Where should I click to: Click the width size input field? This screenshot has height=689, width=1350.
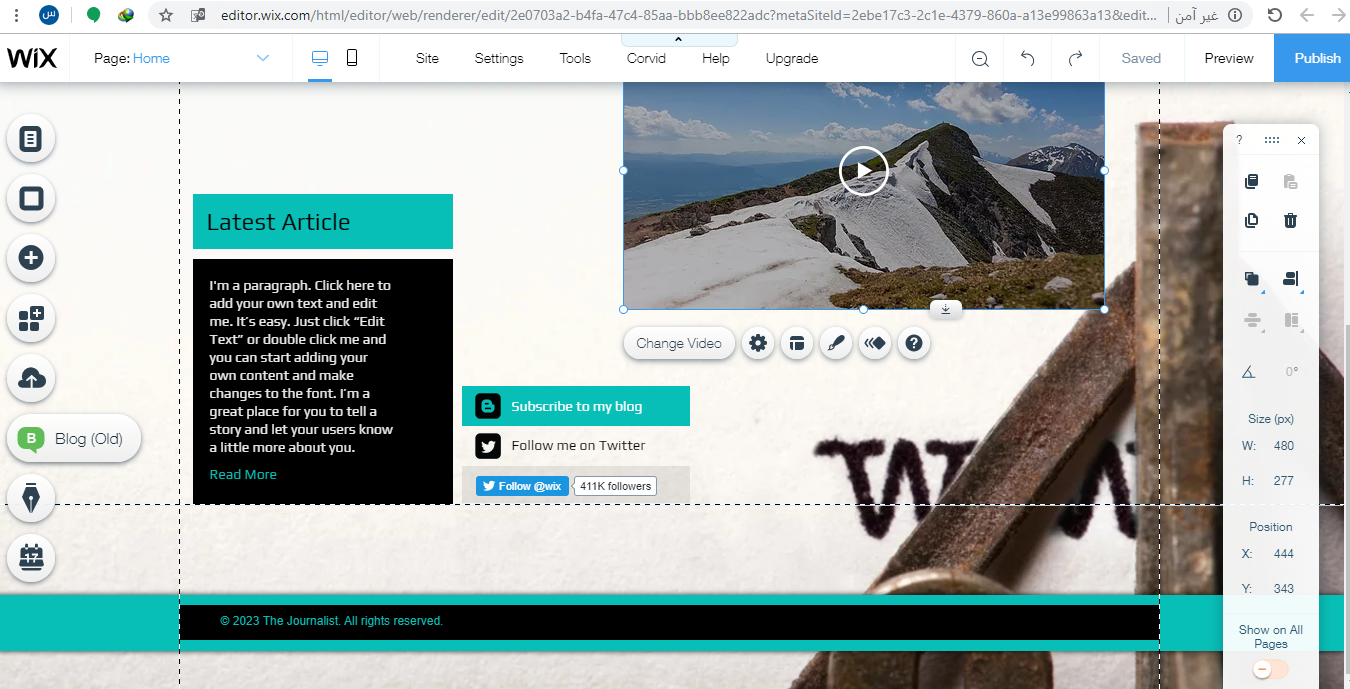click(1283, 446)
